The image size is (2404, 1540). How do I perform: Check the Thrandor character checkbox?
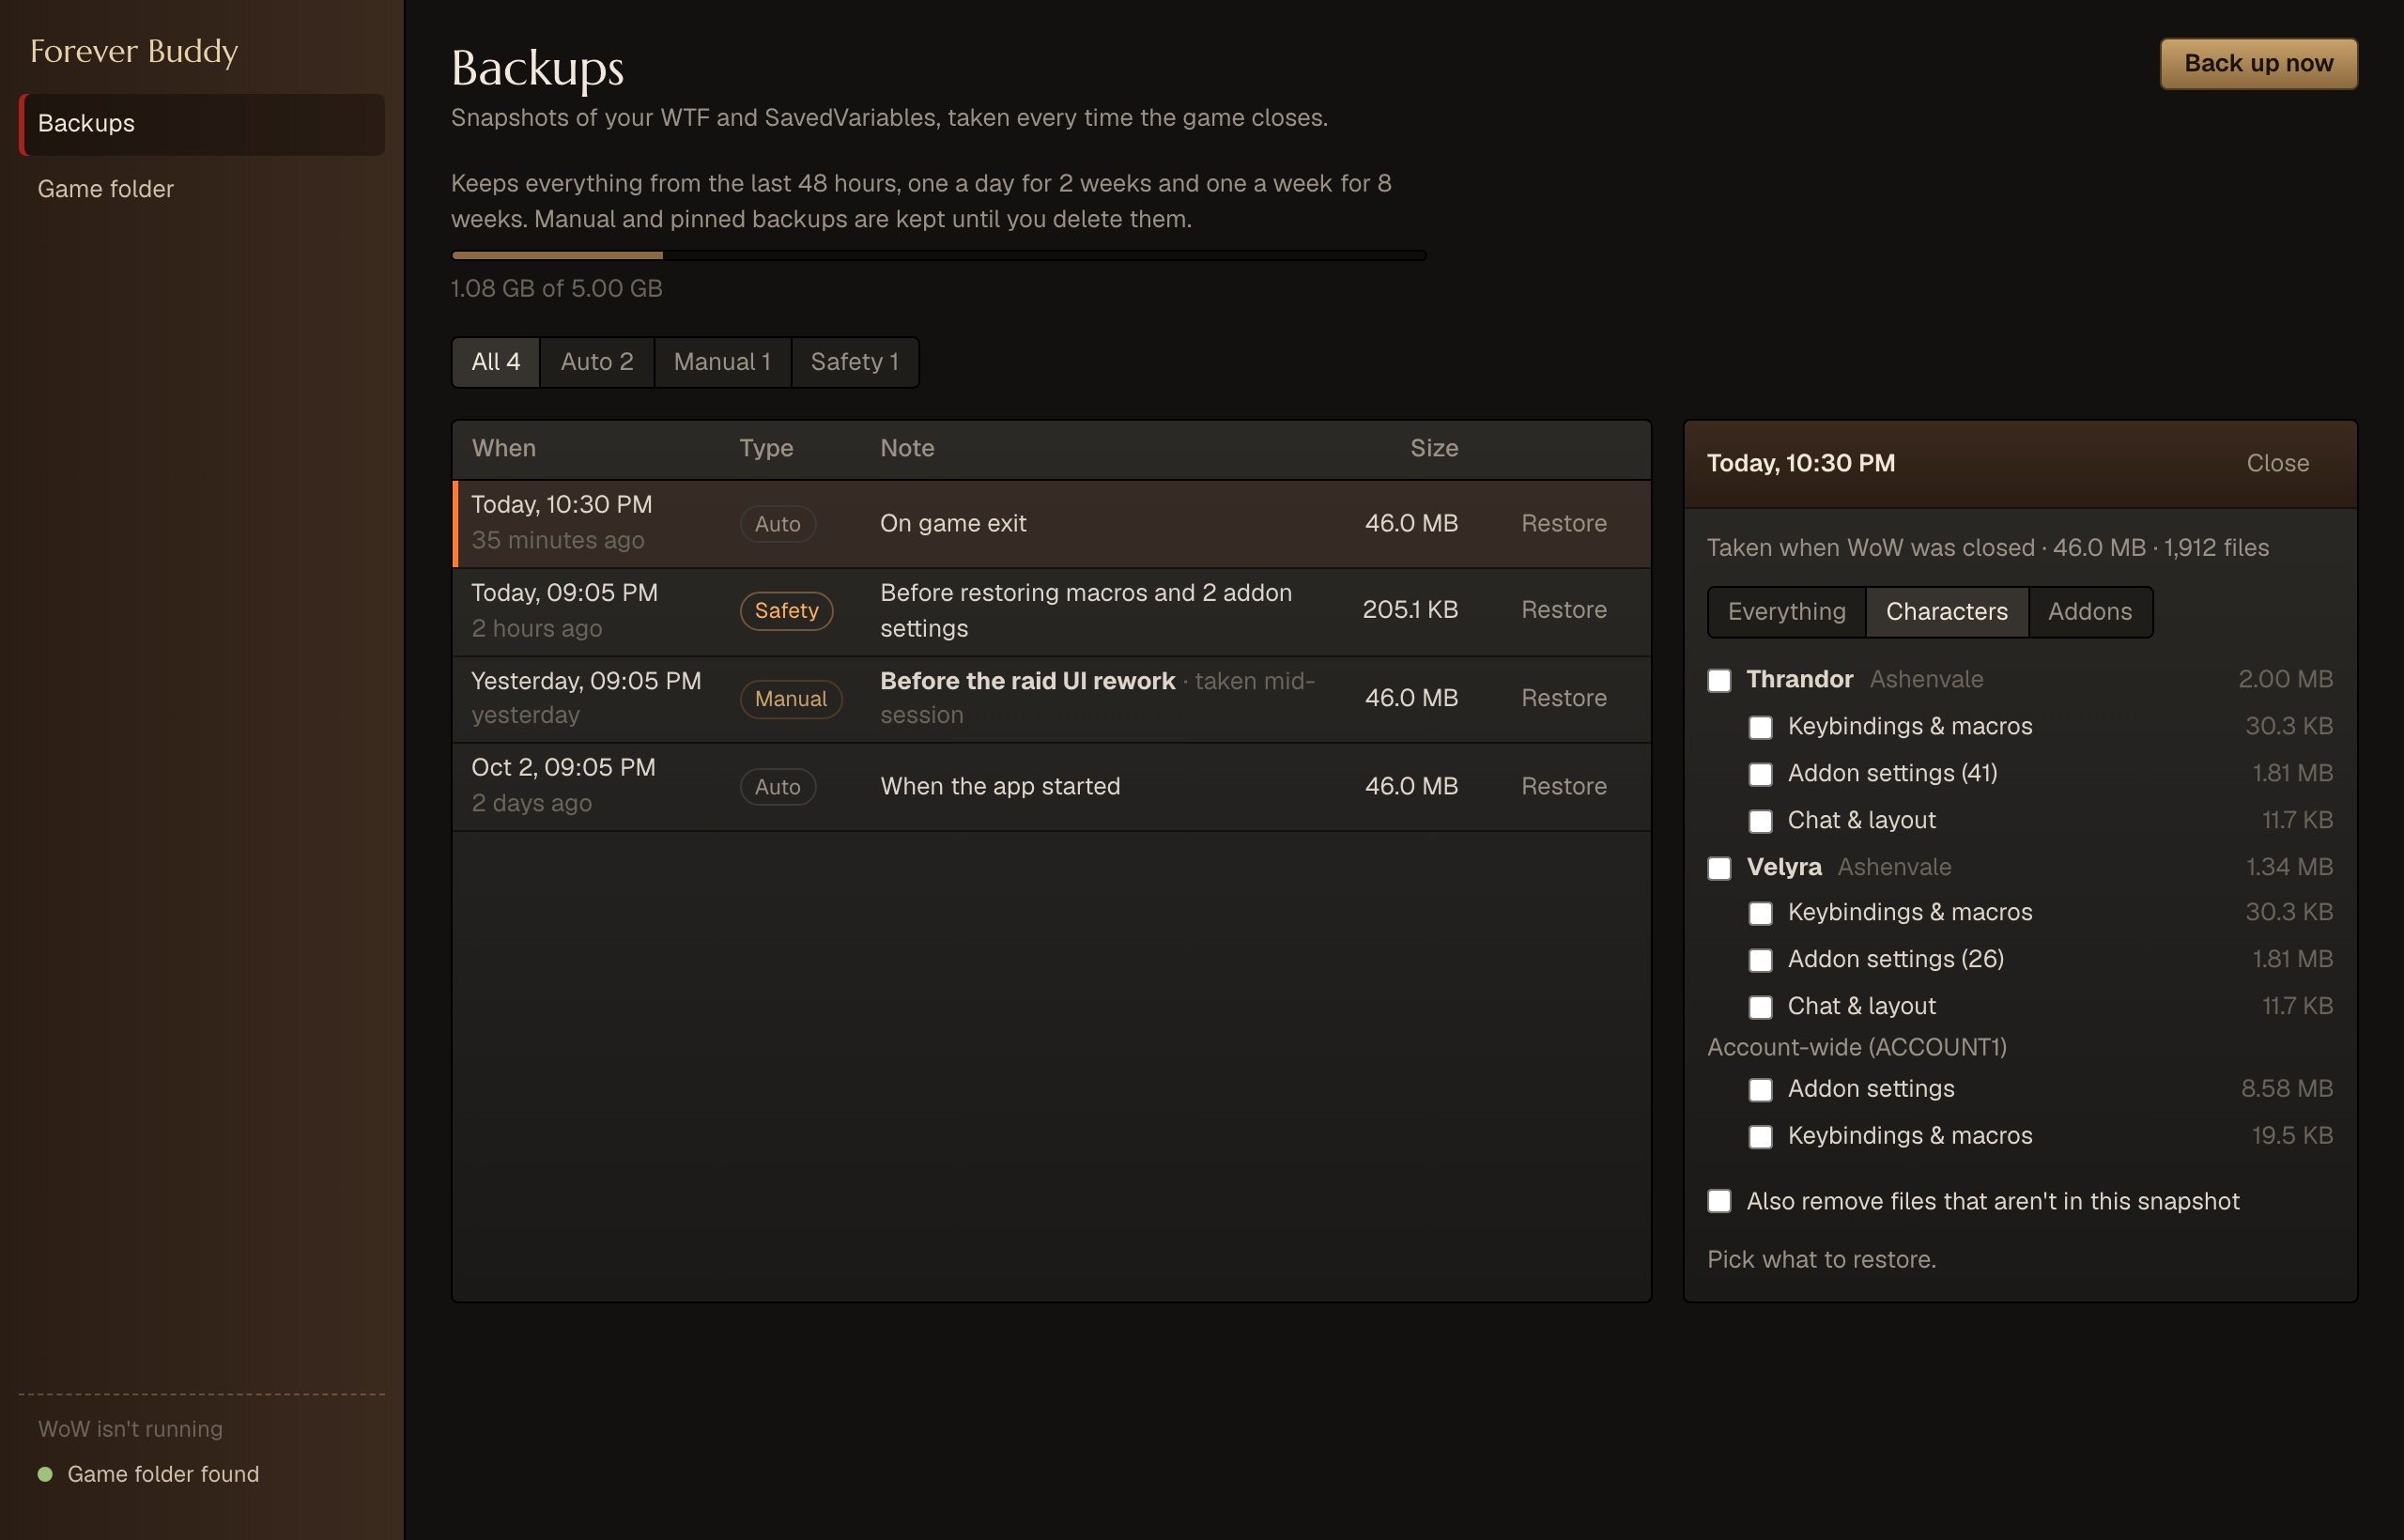[x=1719, y=680]
